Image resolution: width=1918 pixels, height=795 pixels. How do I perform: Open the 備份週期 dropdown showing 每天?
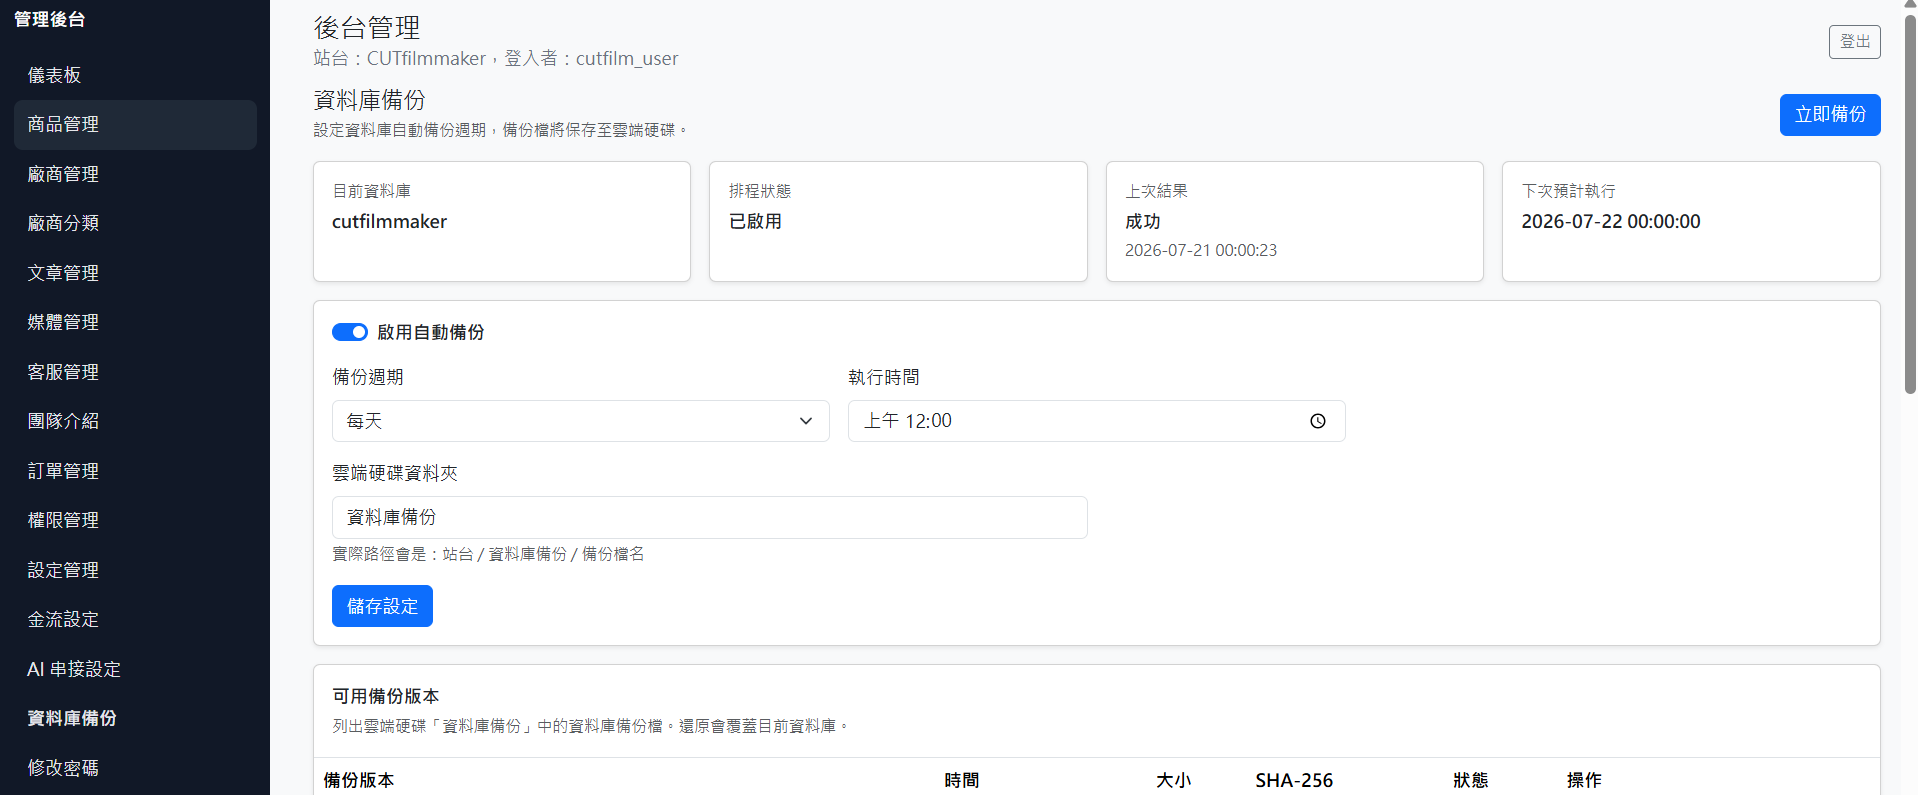pos(581,421)
